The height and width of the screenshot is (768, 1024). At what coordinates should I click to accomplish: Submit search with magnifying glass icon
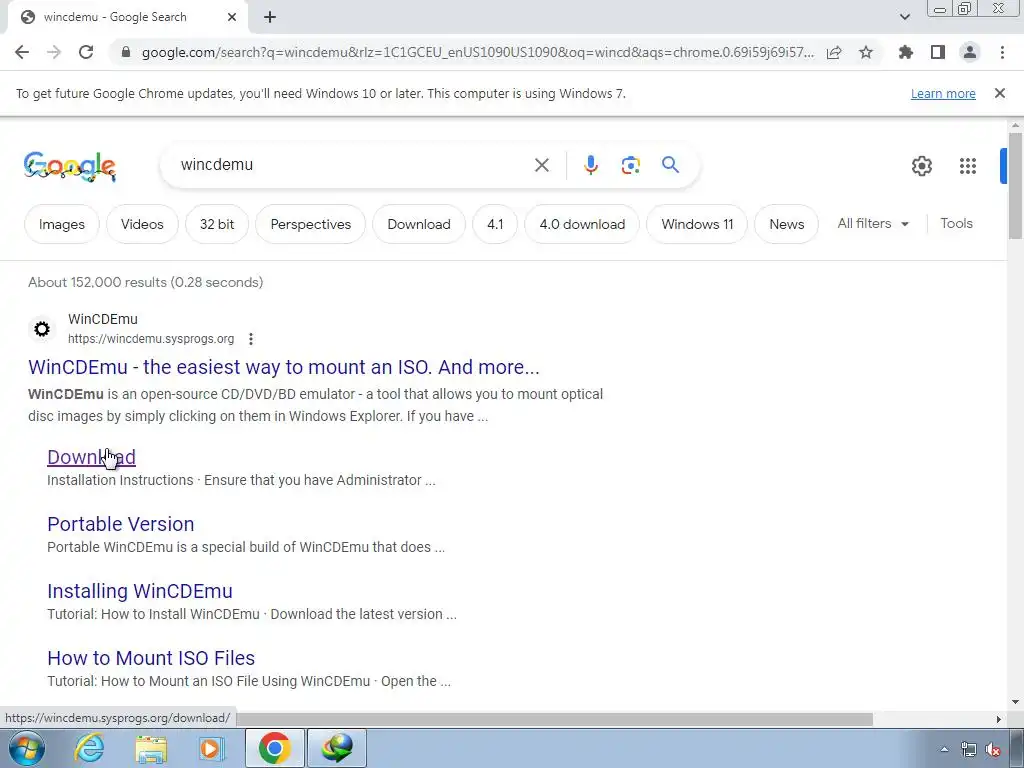(x=670, y=165)
